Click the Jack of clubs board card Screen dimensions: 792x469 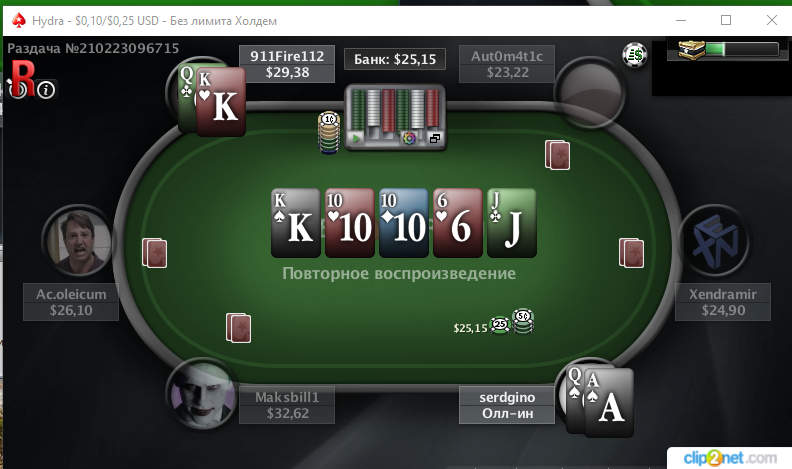512,223
